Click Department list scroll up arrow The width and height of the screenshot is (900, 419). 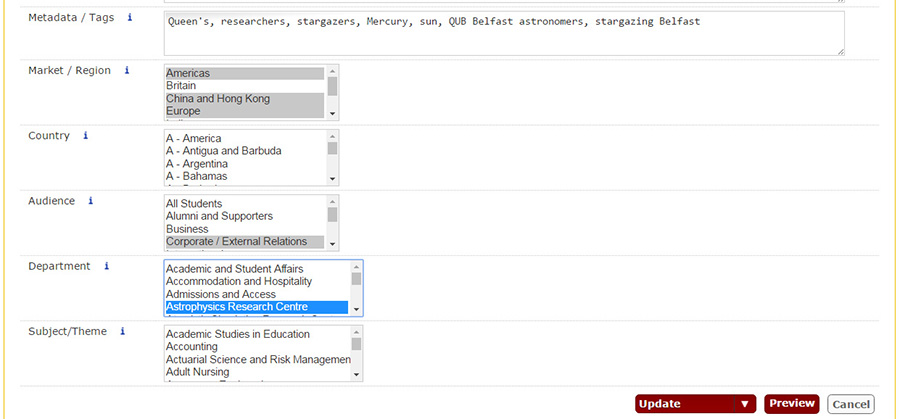point(356,267)
